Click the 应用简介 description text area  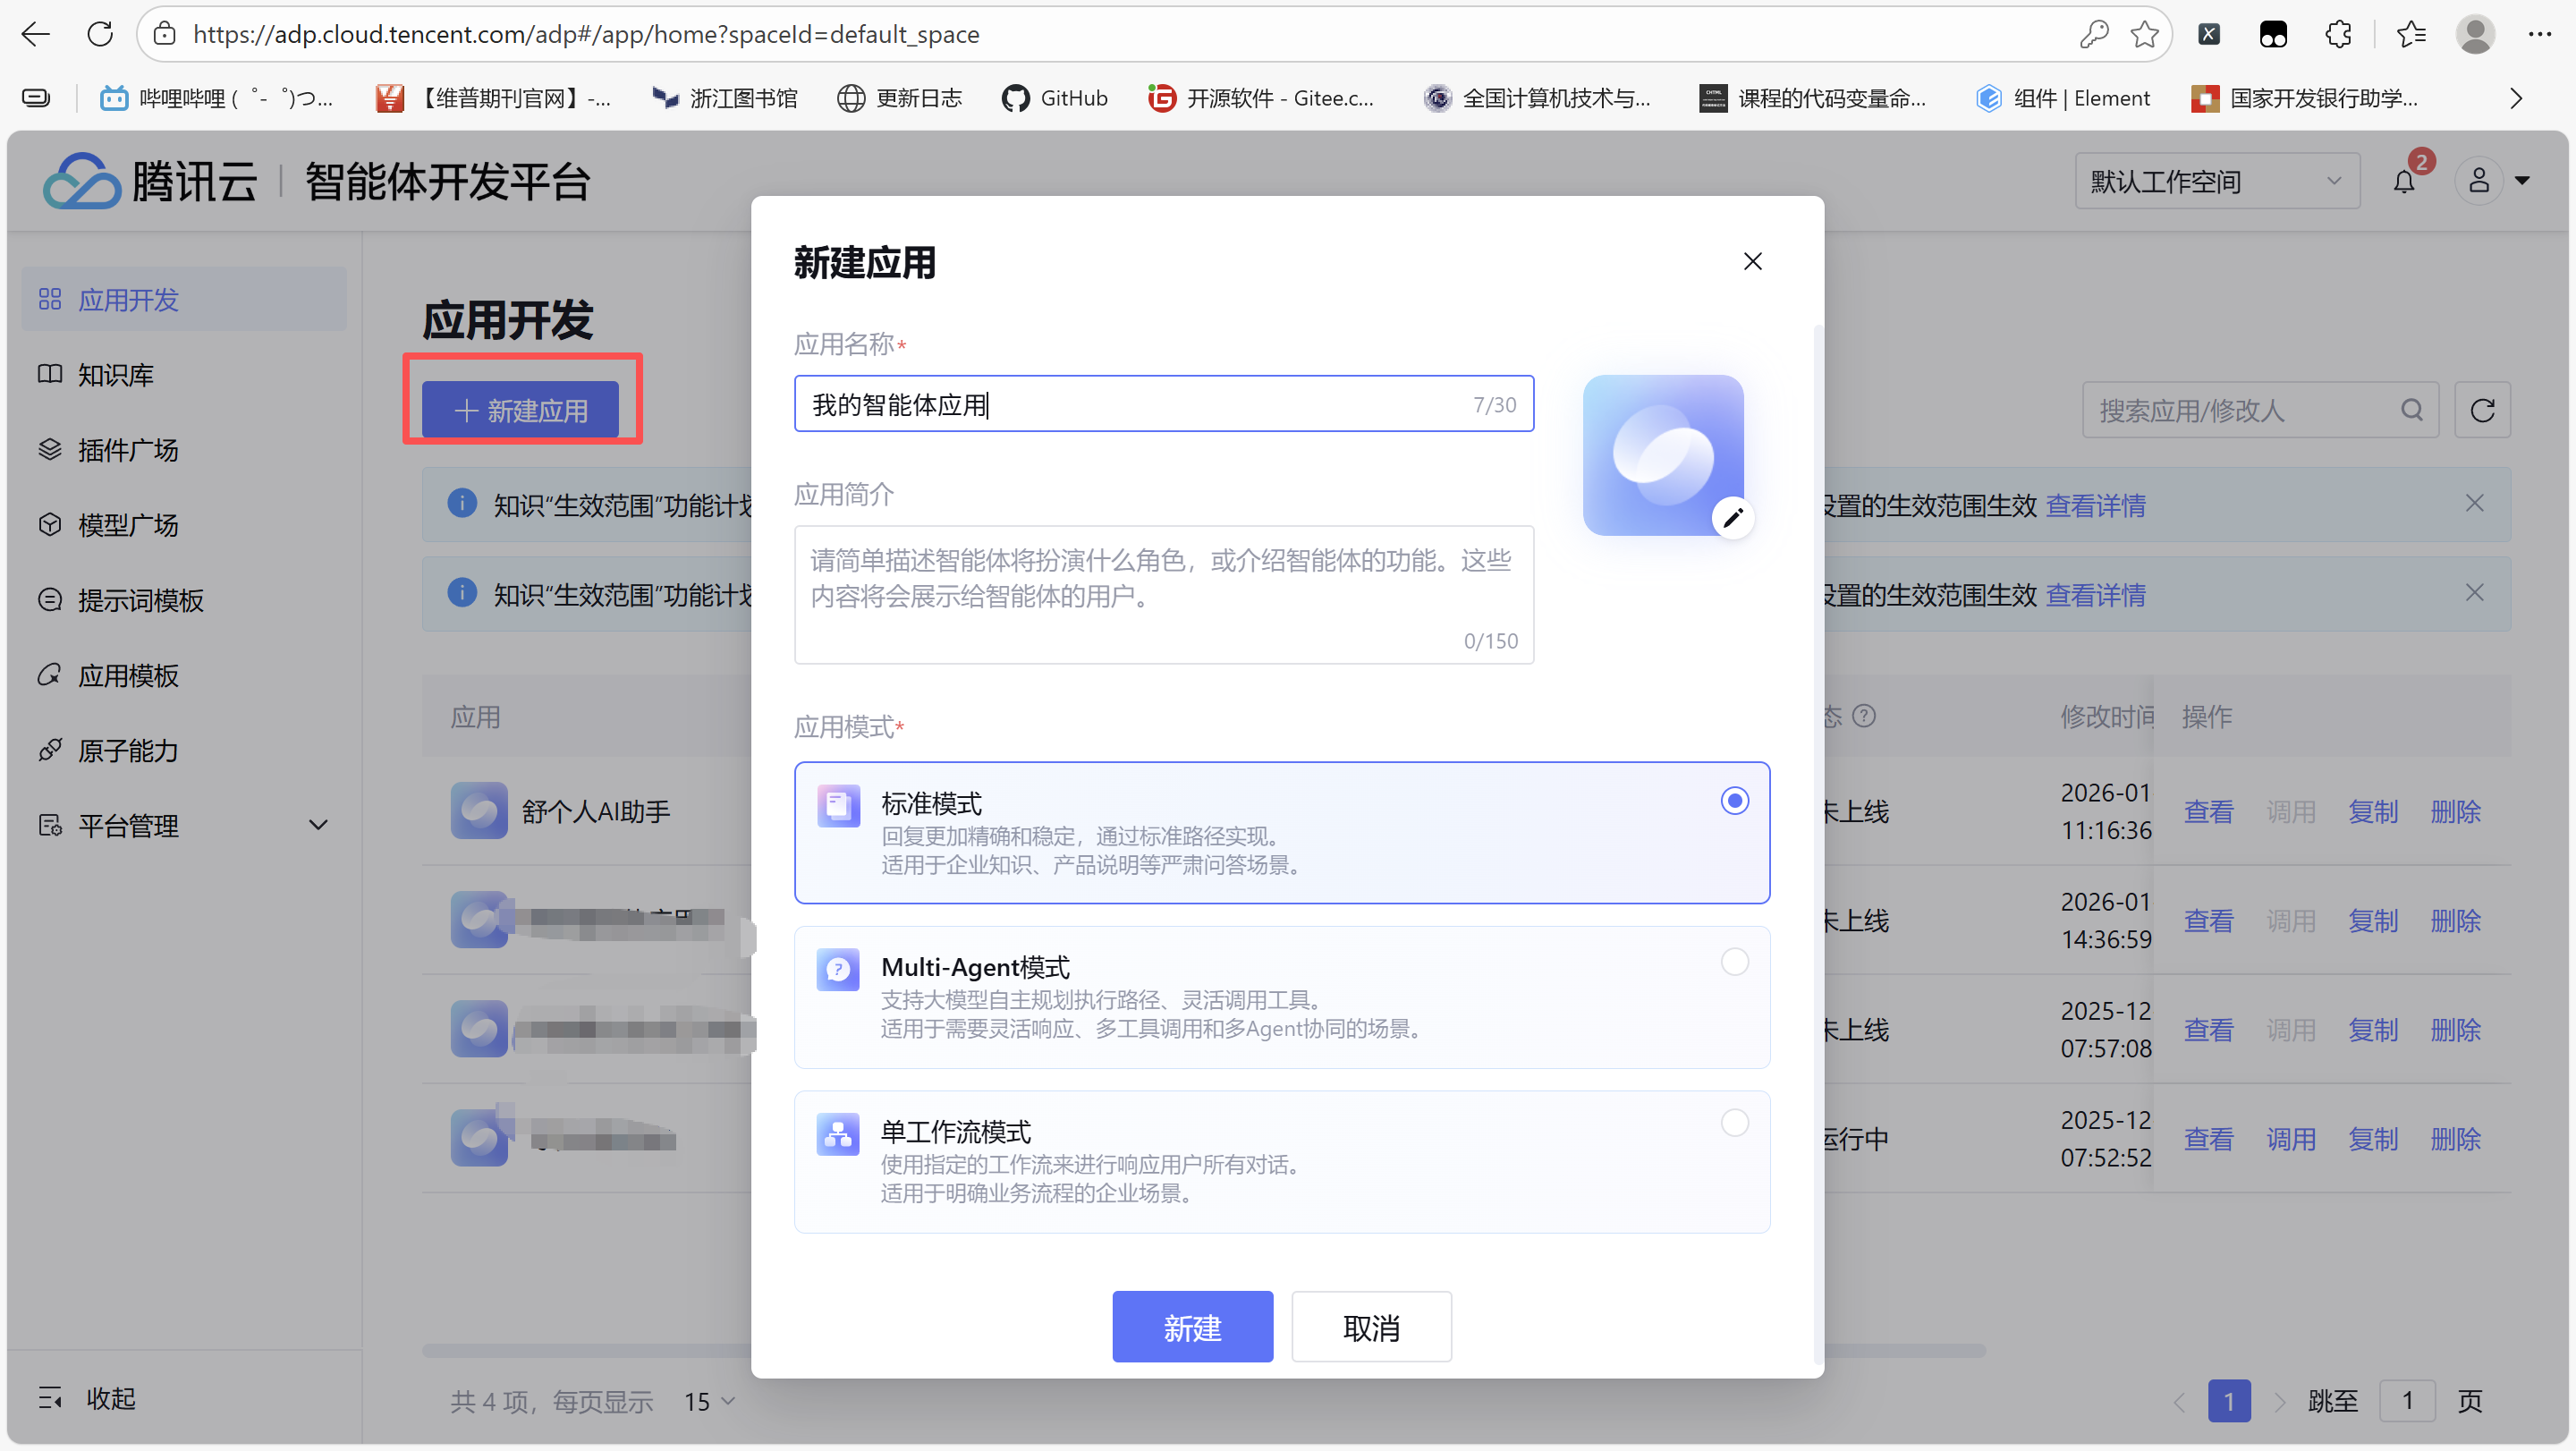[1163, 594]
